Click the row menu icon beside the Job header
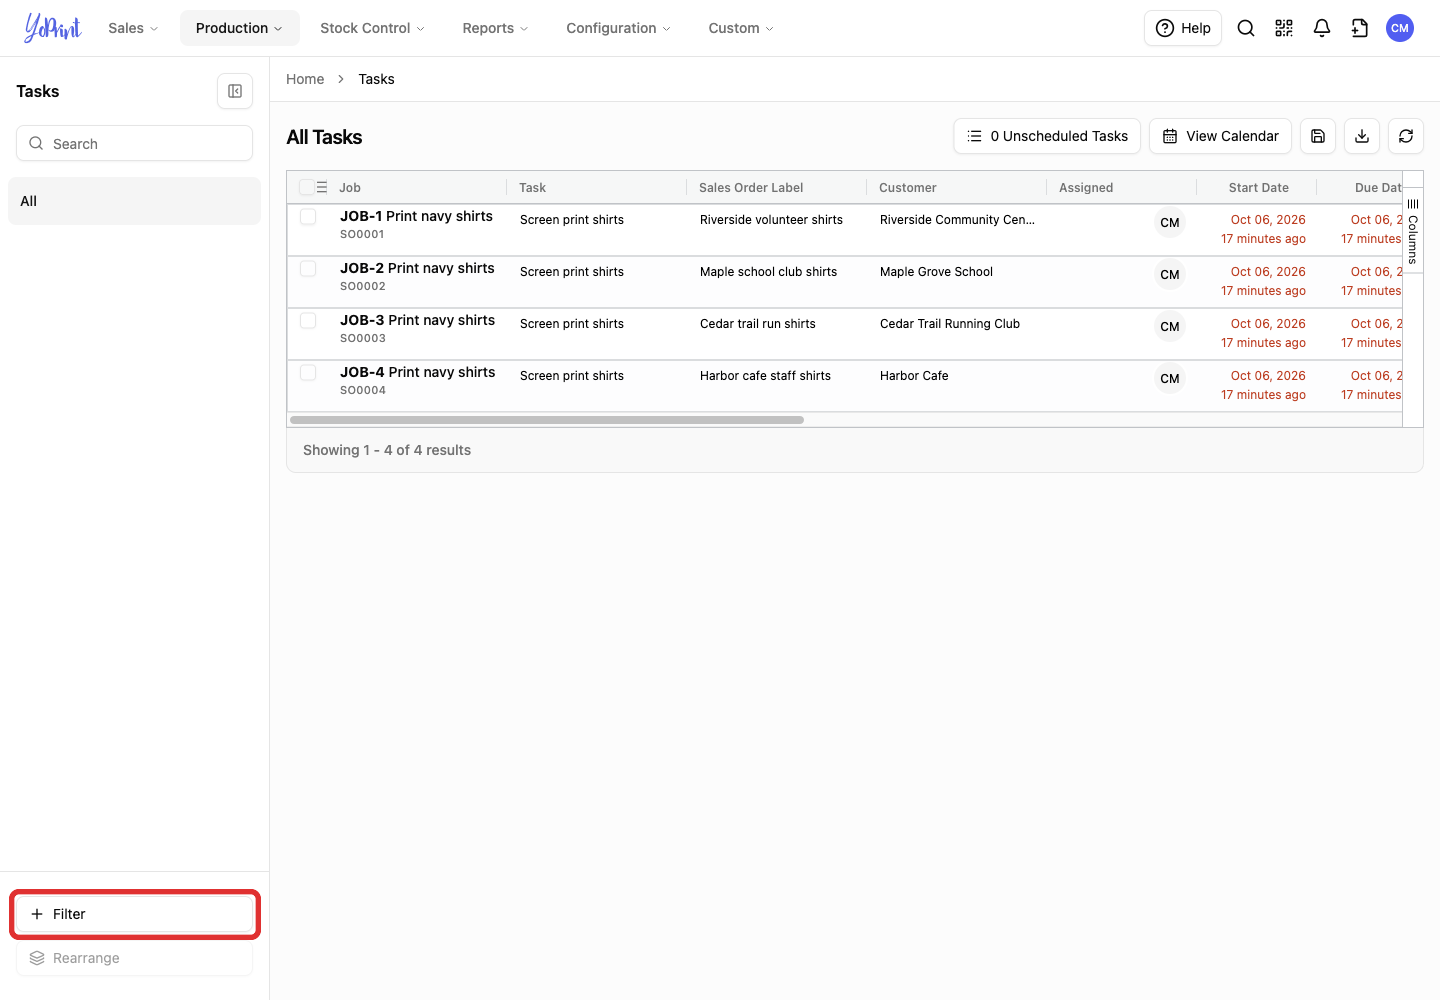The height and width of the screenshot is (1000, 1440). coord(322,187)
